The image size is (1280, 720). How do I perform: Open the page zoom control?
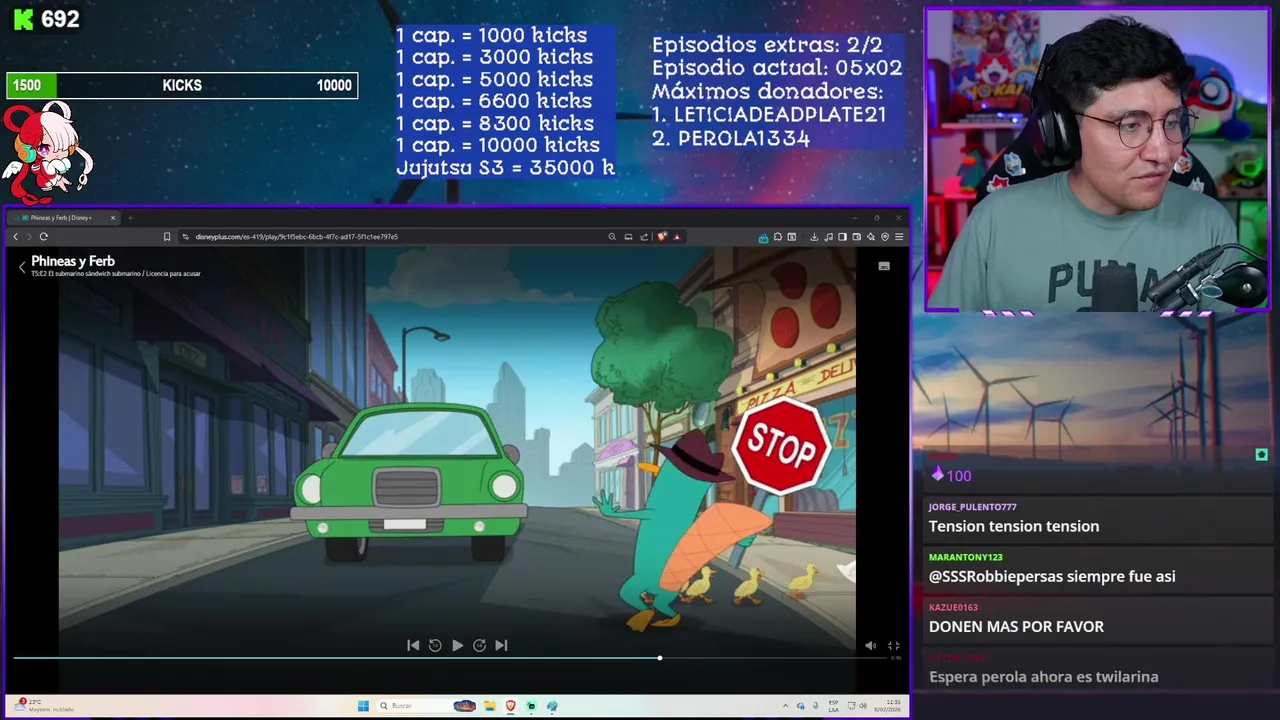(612, 237)
